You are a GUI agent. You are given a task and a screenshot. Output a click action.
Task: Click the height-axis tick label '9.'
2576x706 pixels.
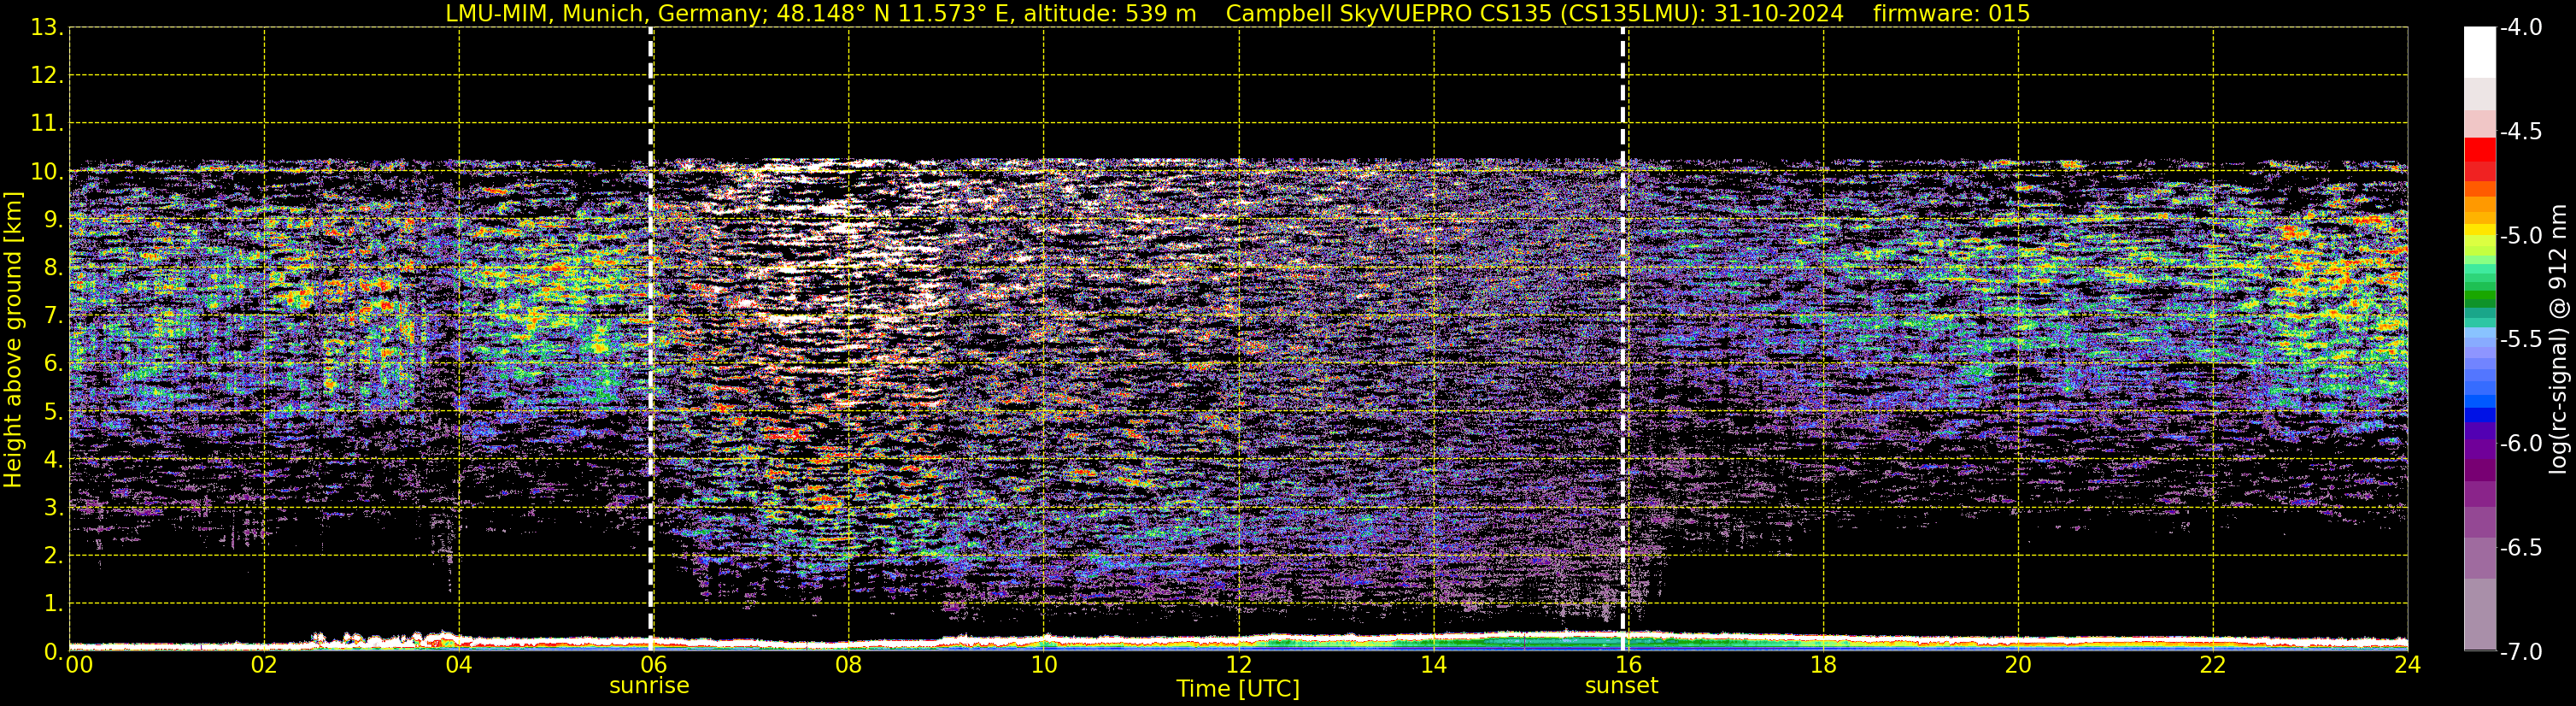[54, 220]
